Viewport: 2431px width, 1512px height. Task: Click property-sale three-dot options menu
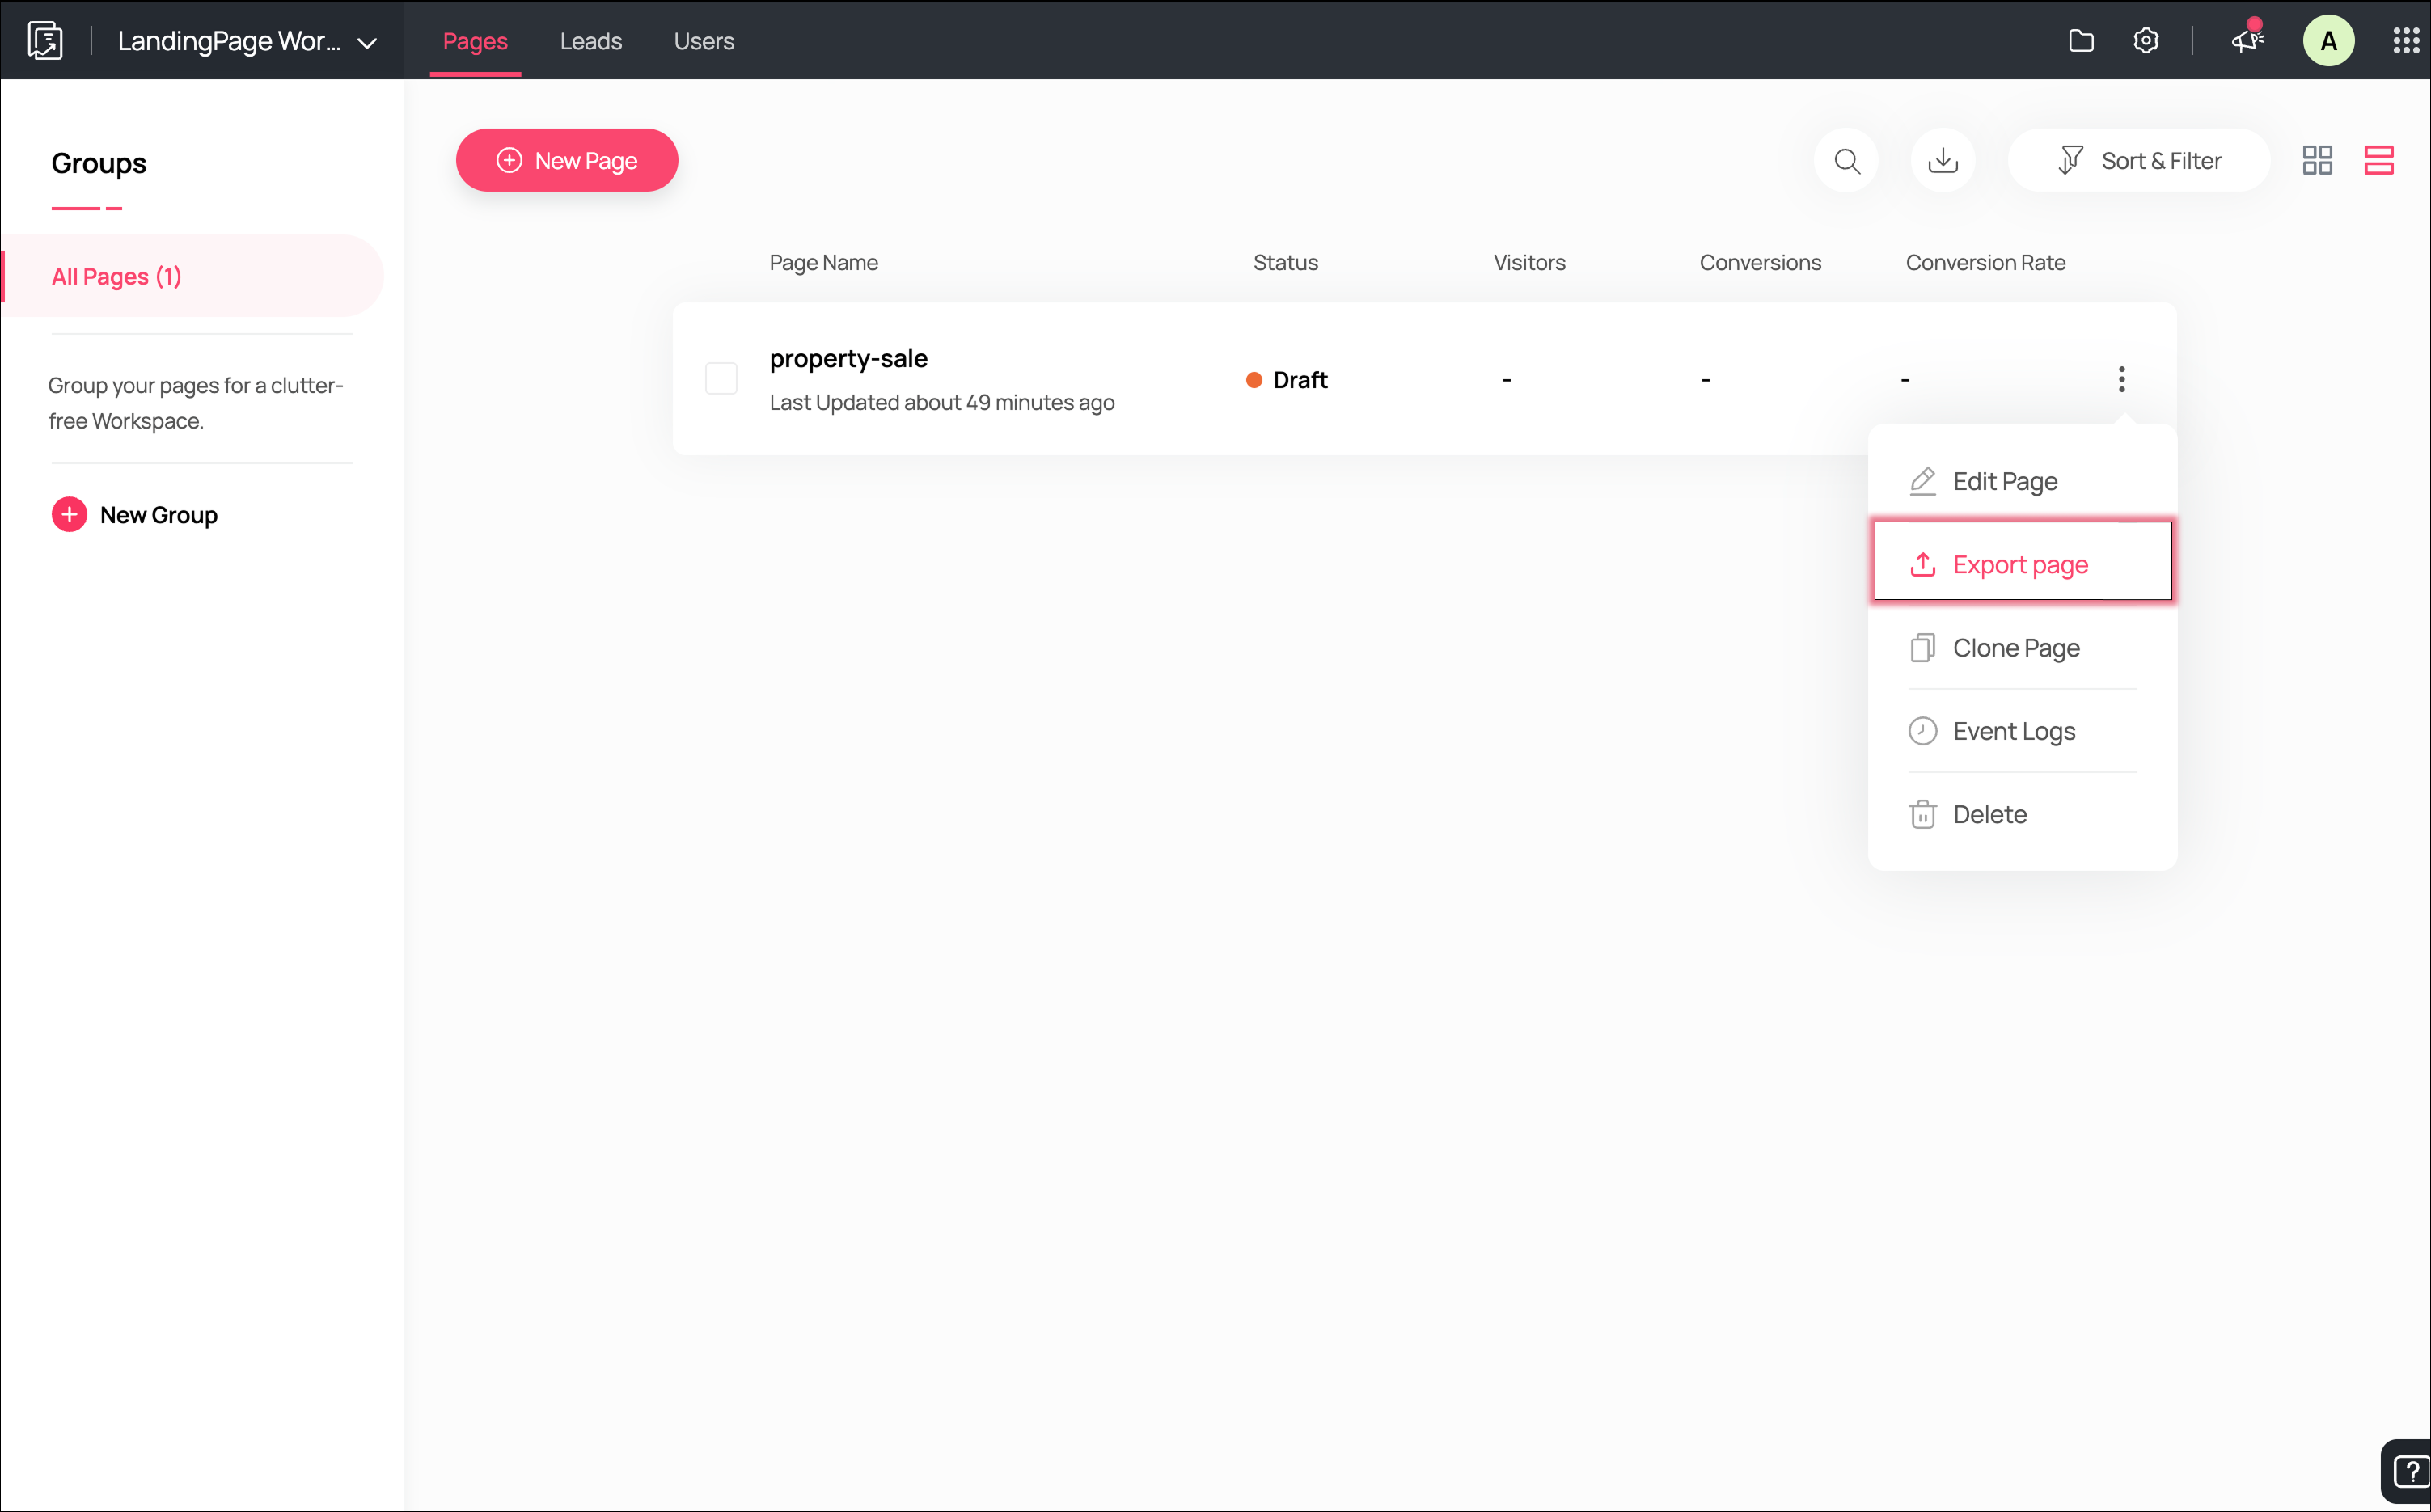click(x=2121, y=379)
